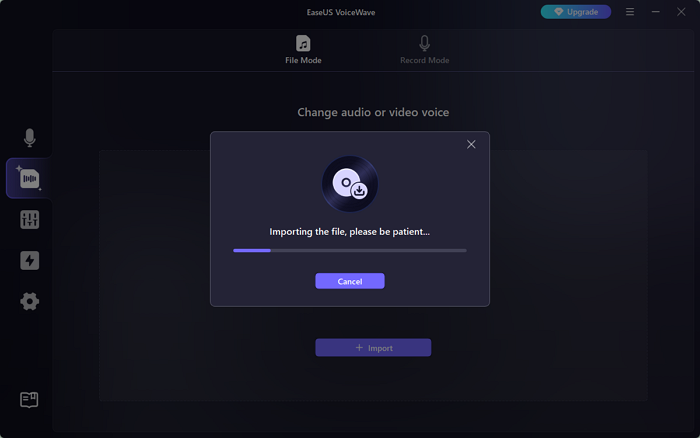Open settings via the gear icon
700x438 pixels.
pyautogui.click(x=29, y=301)
